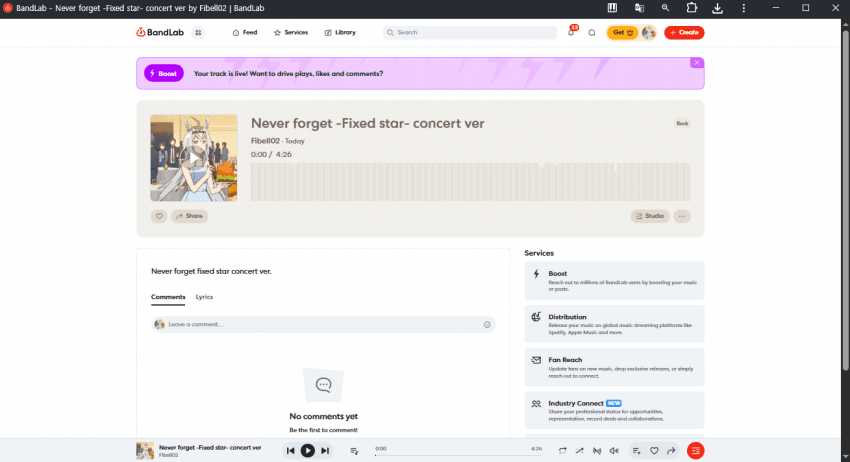The width and height of the screenshot is (850, 462).
Task: Open the Library menu item
Action: point(340,33)
